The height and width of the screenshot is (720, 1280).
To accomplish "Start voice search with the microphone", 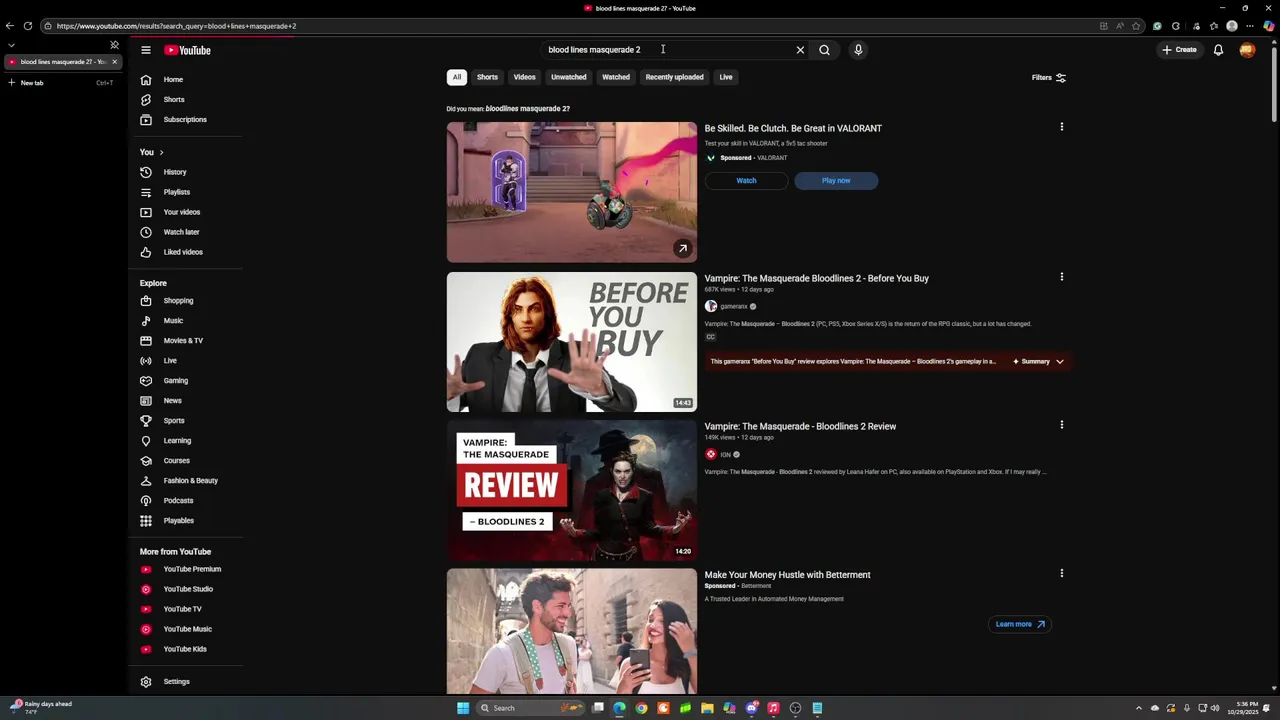I will (858, 50).
